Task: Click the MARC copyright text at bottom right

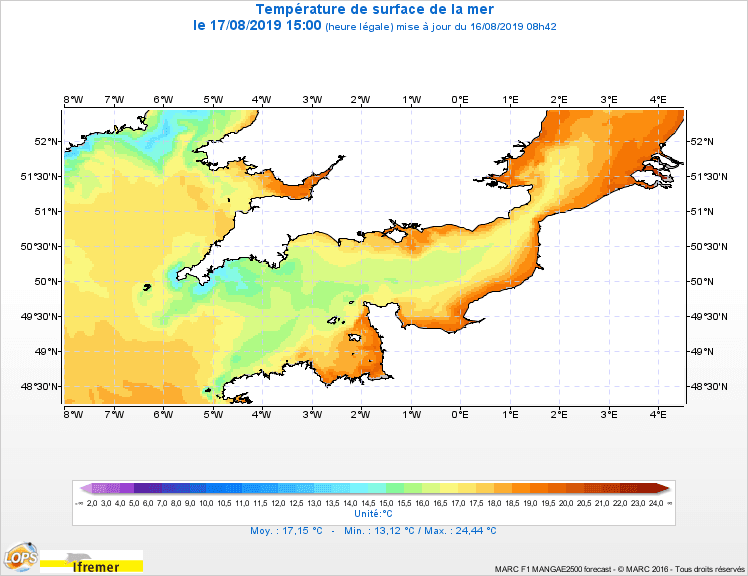Action: [x=618, y=569]
